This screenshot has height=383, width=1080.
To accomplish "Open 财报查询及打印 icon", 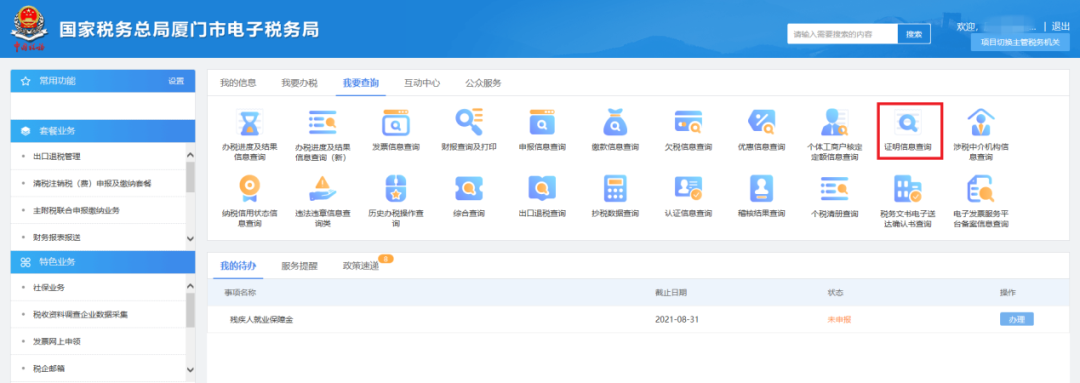I will point(469,123).
